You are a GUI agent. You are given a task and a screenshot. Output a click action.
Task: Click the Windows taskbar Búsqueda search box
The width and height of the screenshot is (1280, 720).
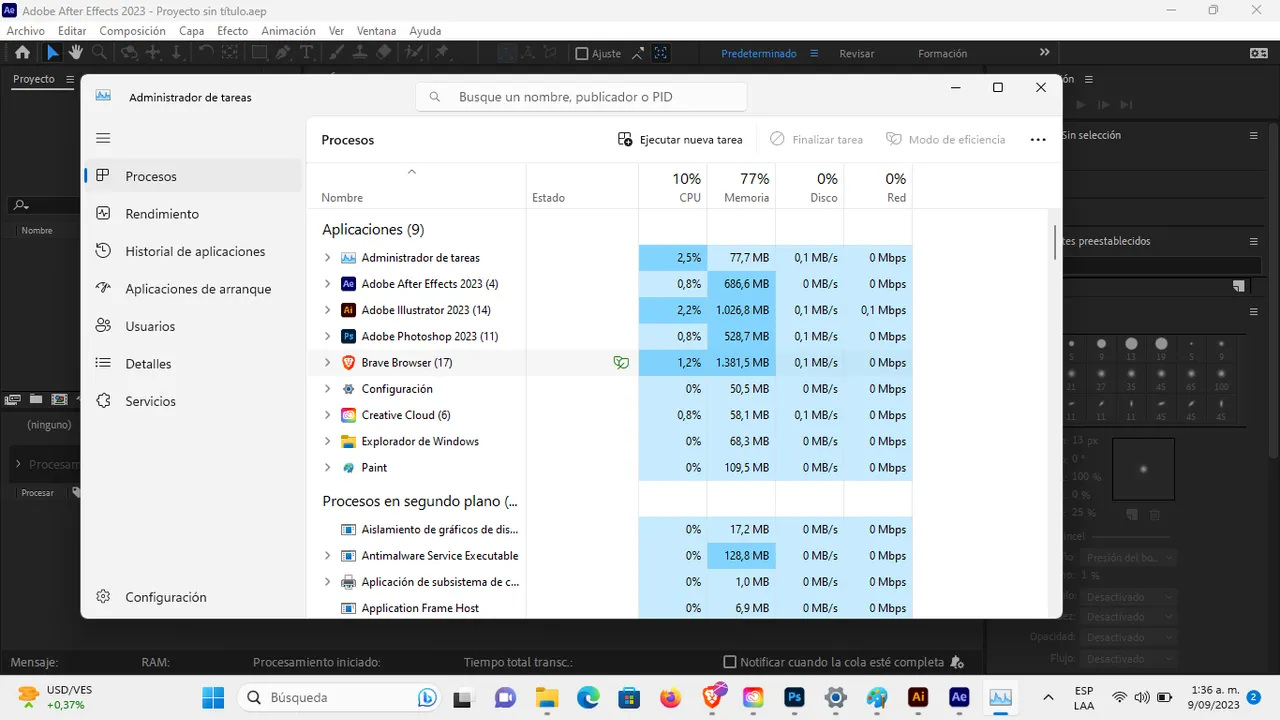338,697
